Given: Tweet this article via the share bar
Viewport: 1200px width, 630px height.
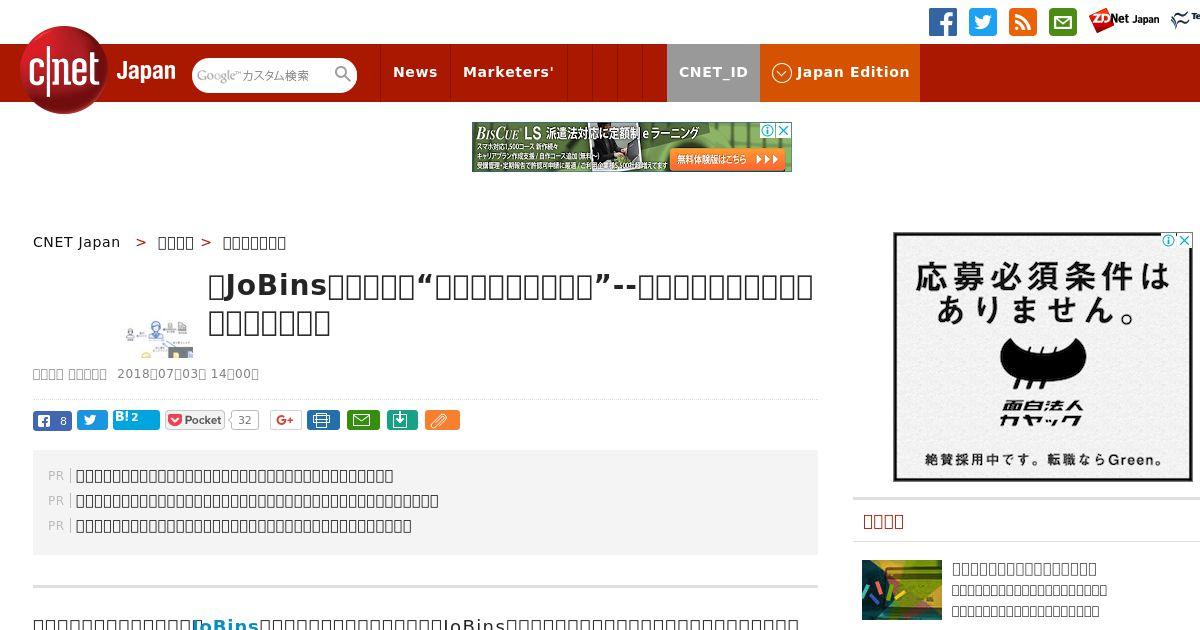Looking at the screenshot, I should click(92, 420).
